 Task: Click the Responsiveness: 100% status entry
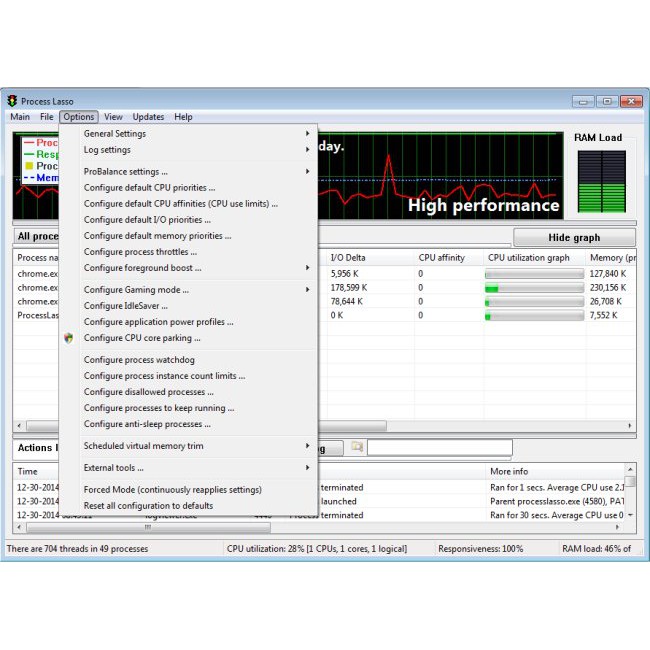click(480, 549)
